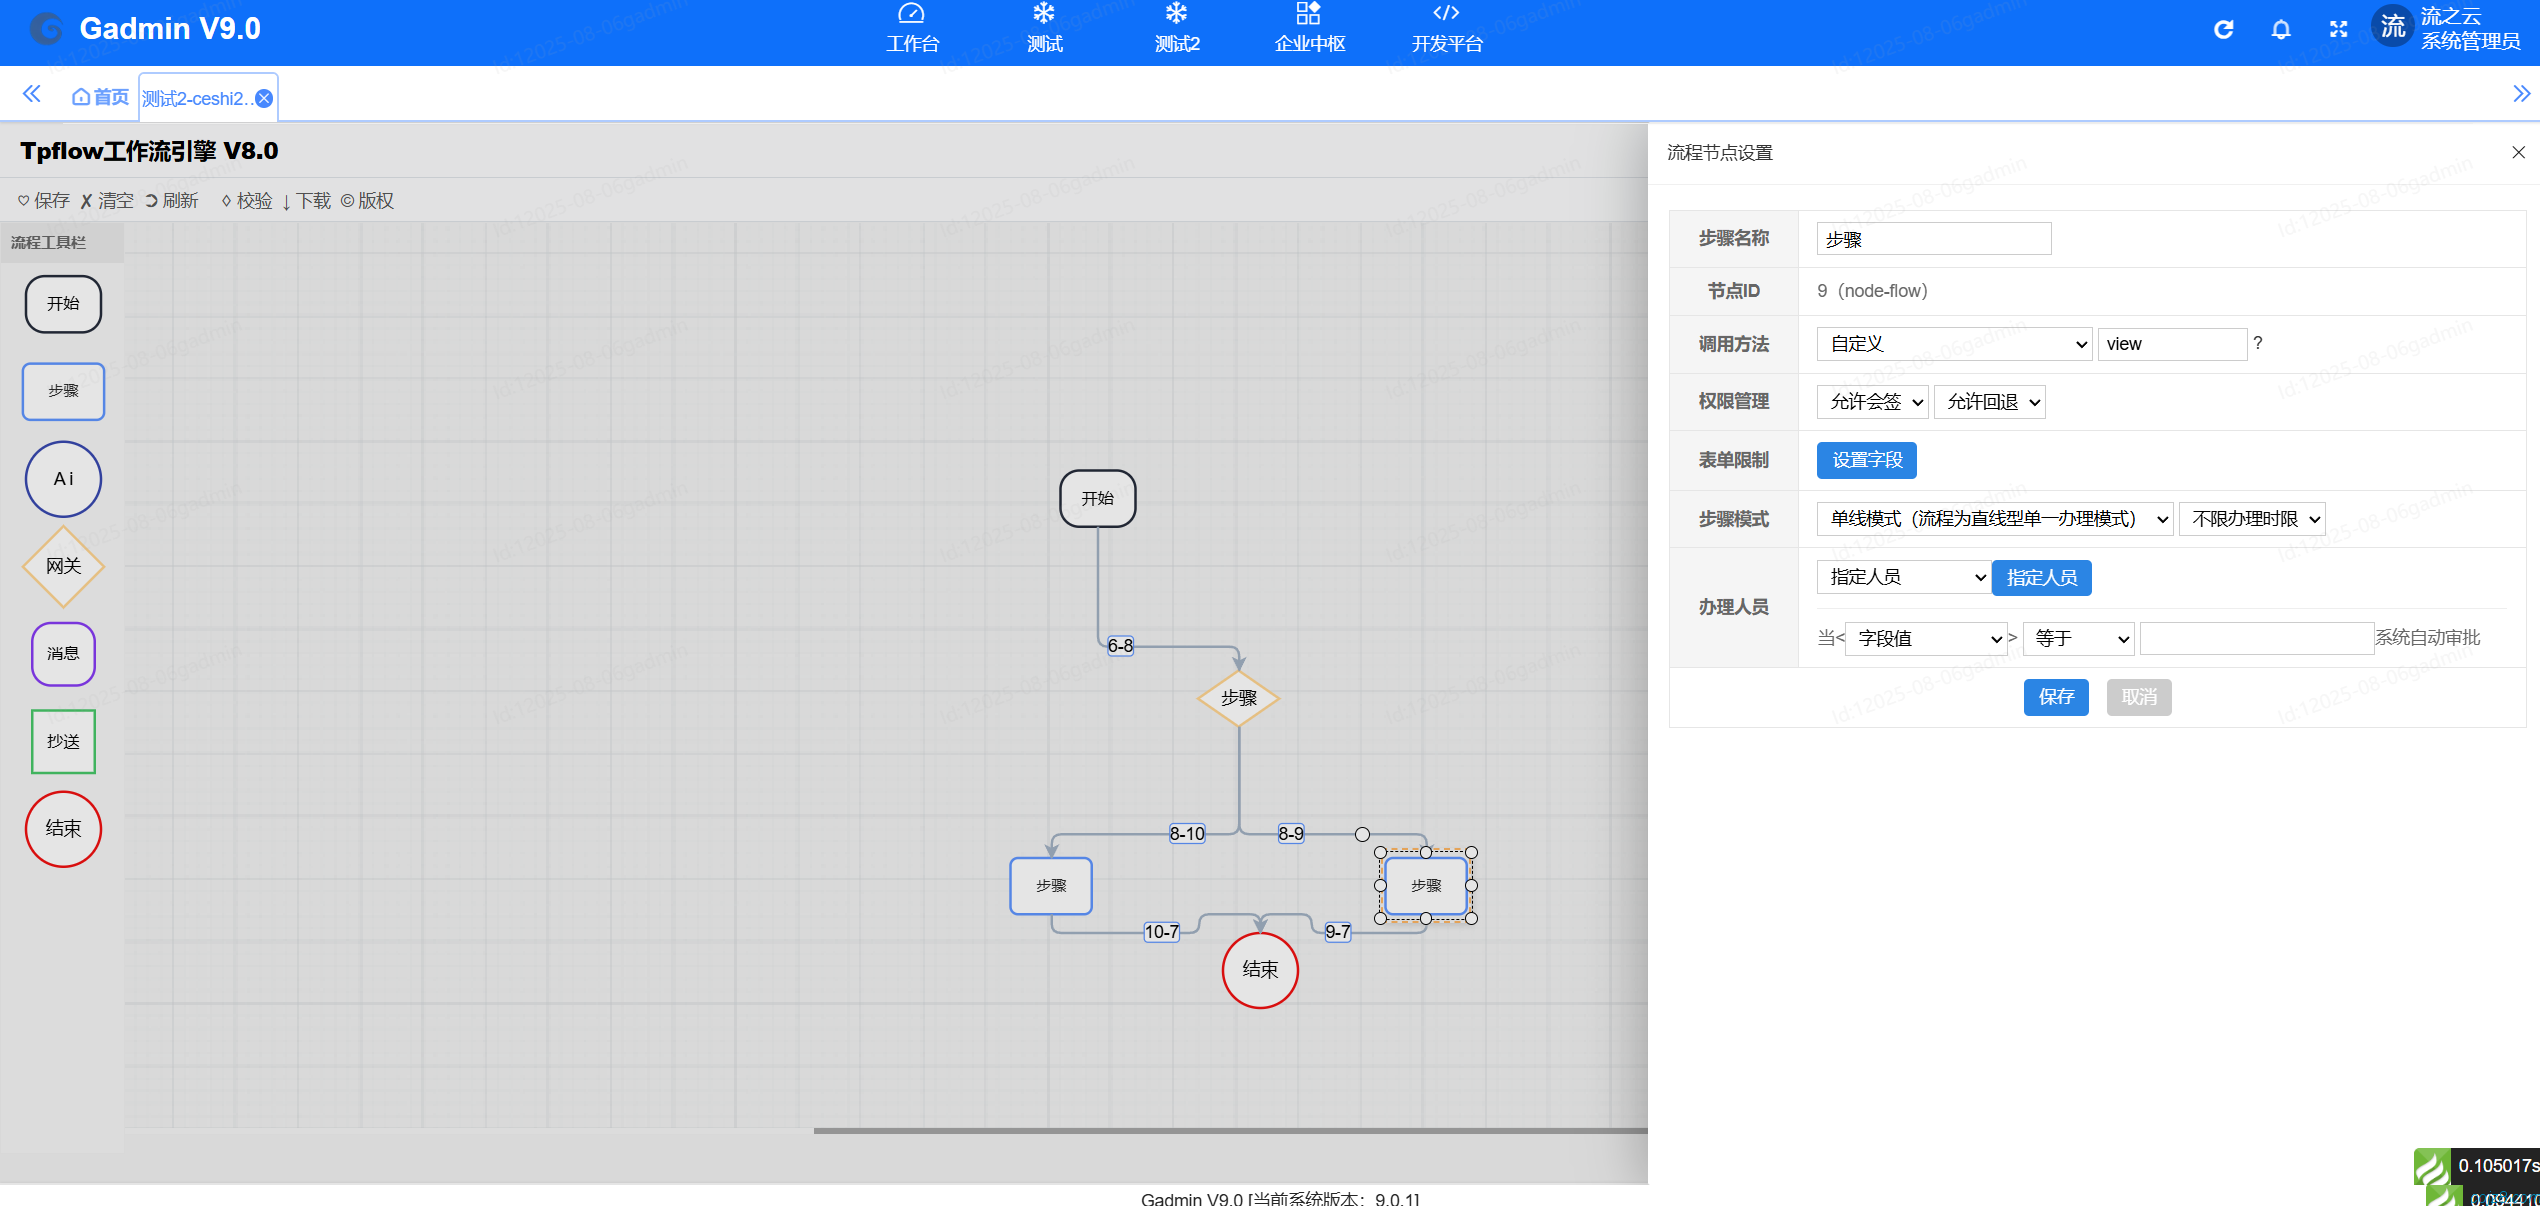The width and height of the screenshot is (2540, 1206).
Task: Open the notification bell
Action: 2281,29
